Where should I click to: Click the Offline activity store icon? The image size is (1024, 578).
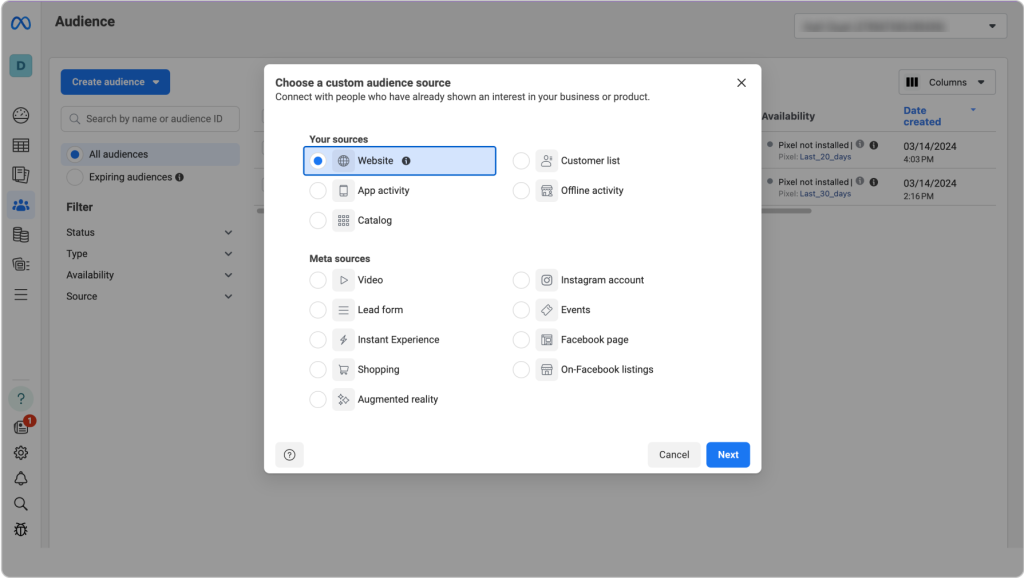(547, 191)
